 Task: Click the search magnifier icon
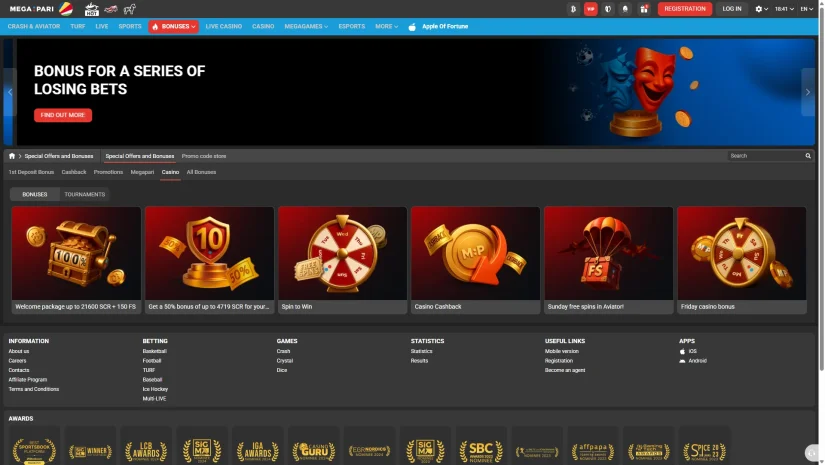coord(808,156)
